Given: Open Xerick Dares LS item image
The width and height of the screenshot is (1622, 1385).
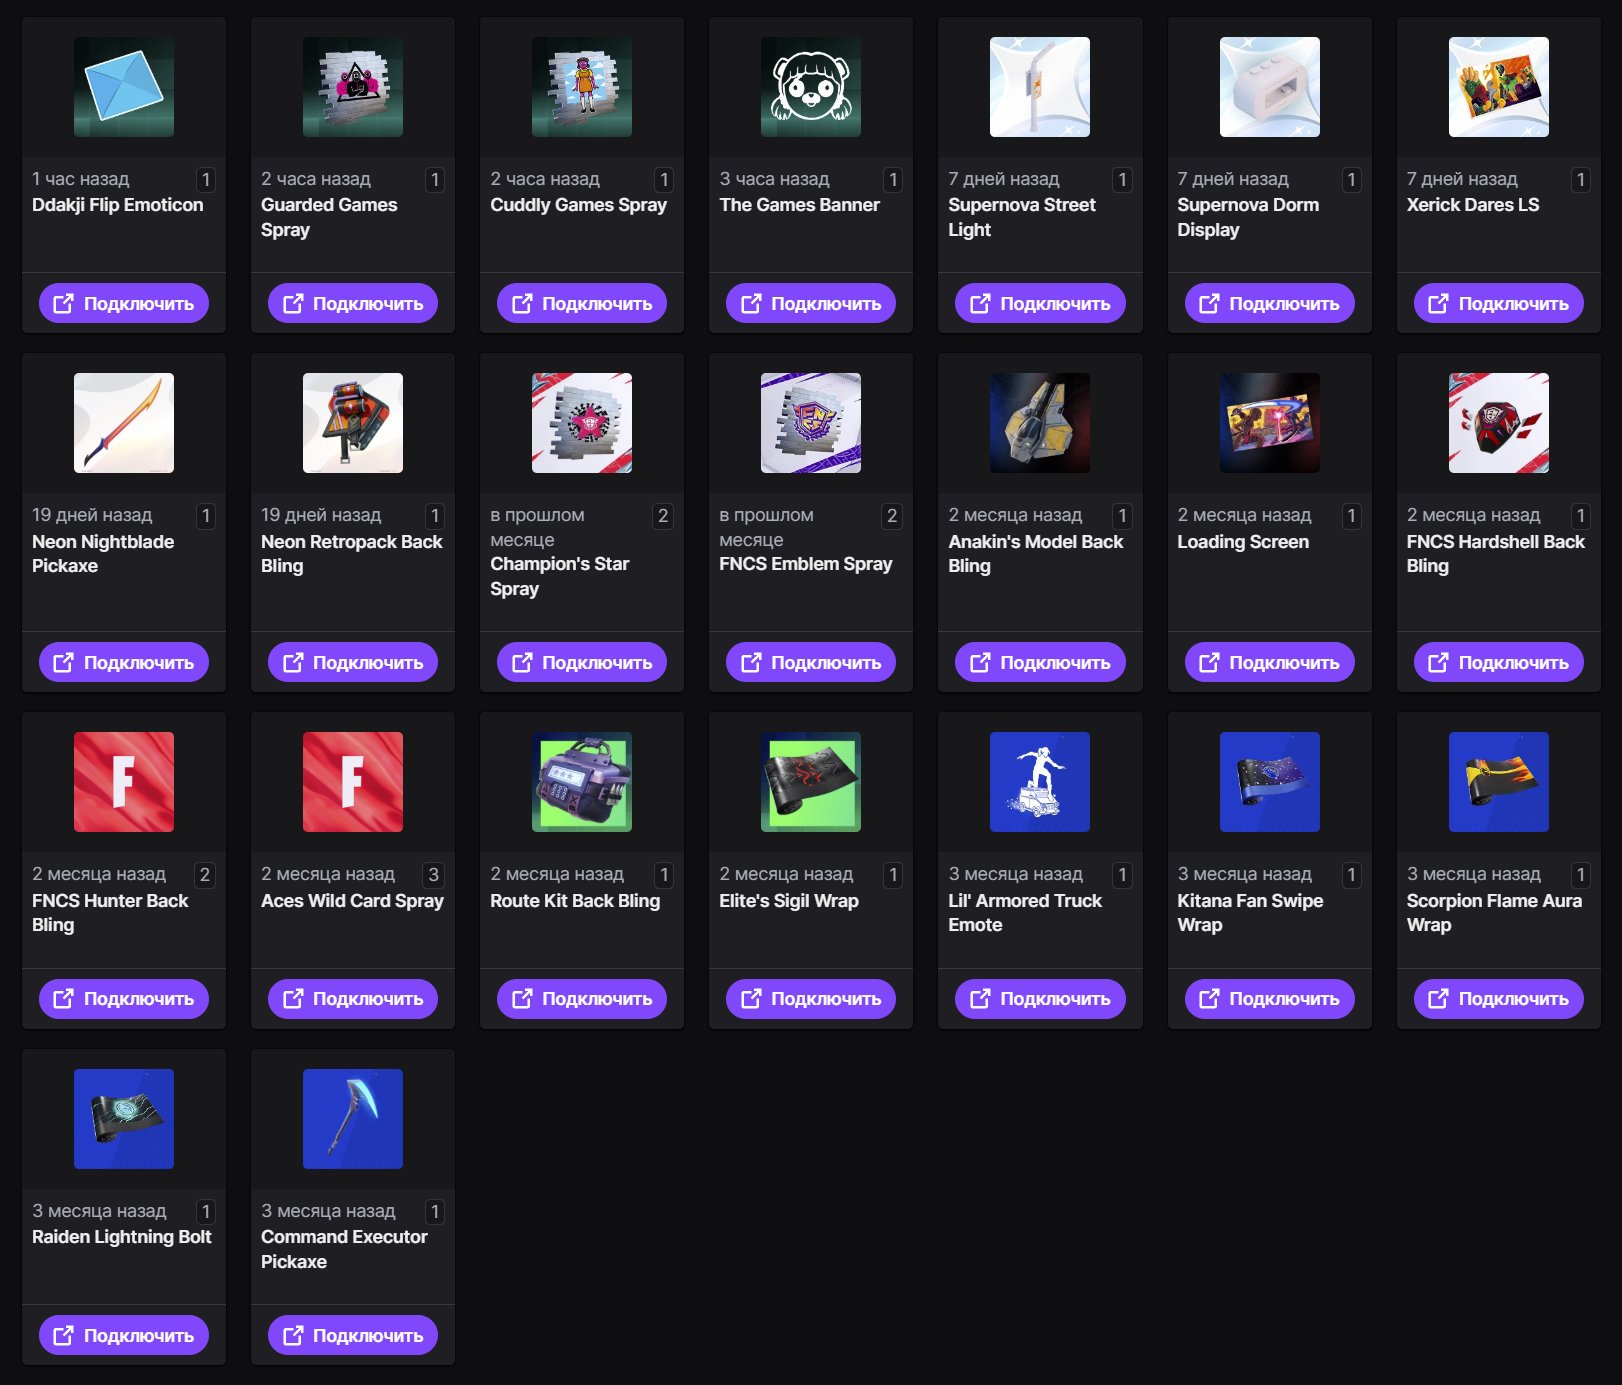Looking at the screenshot, I should [x=1499, y=87].
